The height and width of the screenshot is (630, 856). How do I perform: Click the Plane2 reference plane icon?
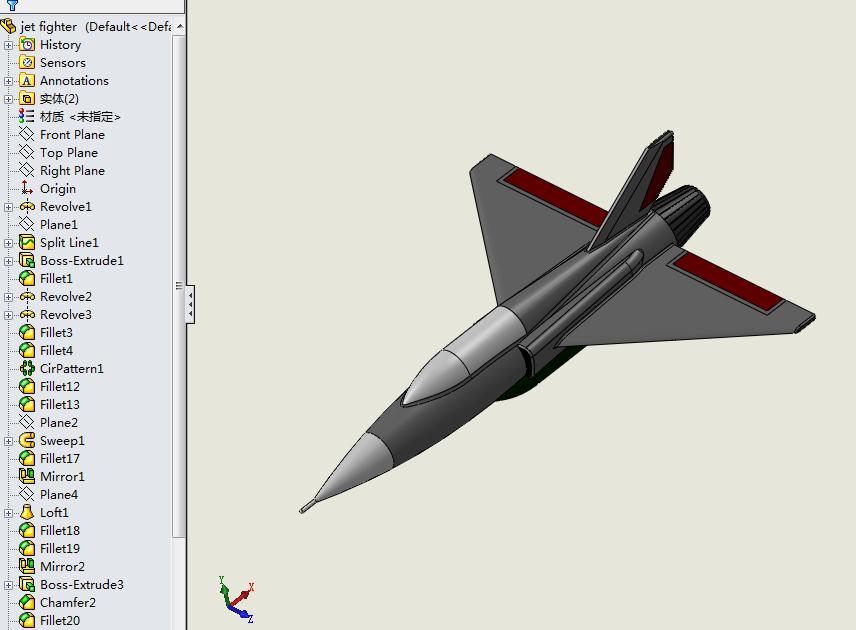coord(27,423)
